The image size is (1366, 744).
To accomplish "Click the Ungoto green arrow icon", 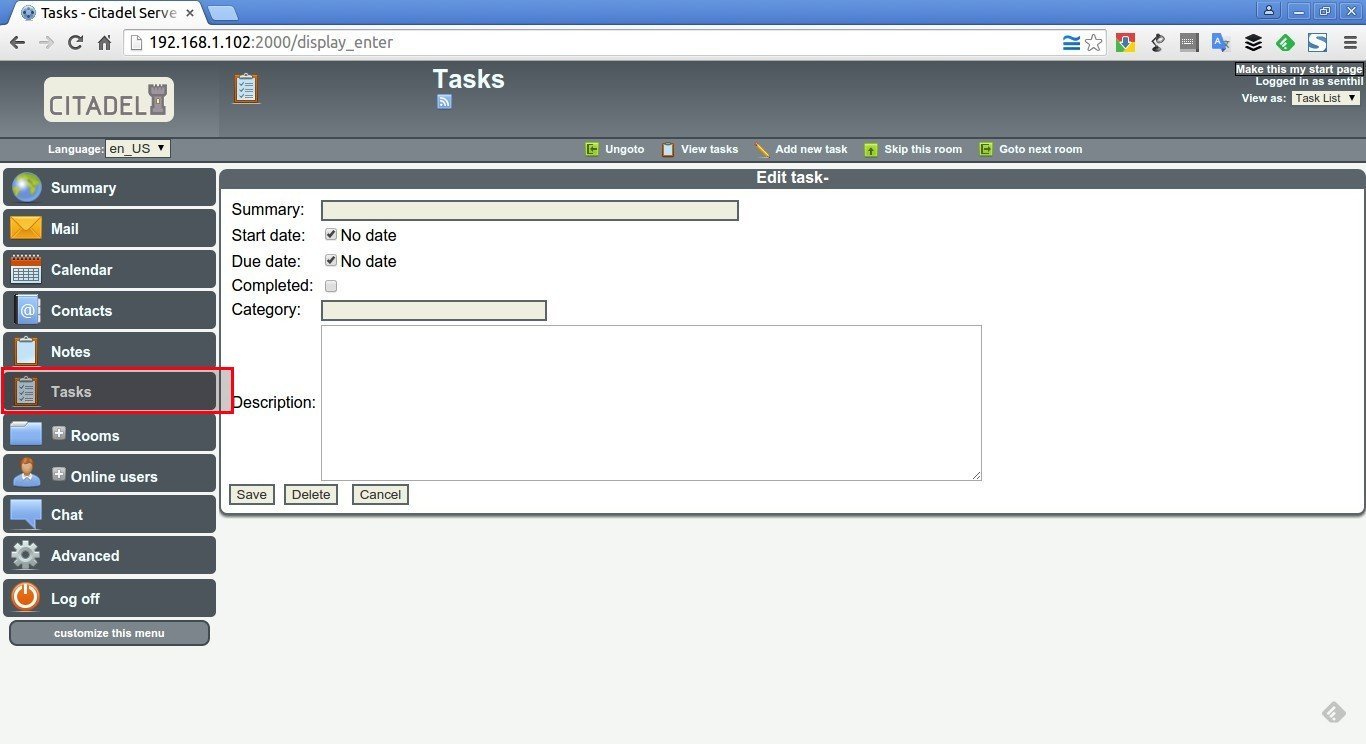I will click(591, 149).
